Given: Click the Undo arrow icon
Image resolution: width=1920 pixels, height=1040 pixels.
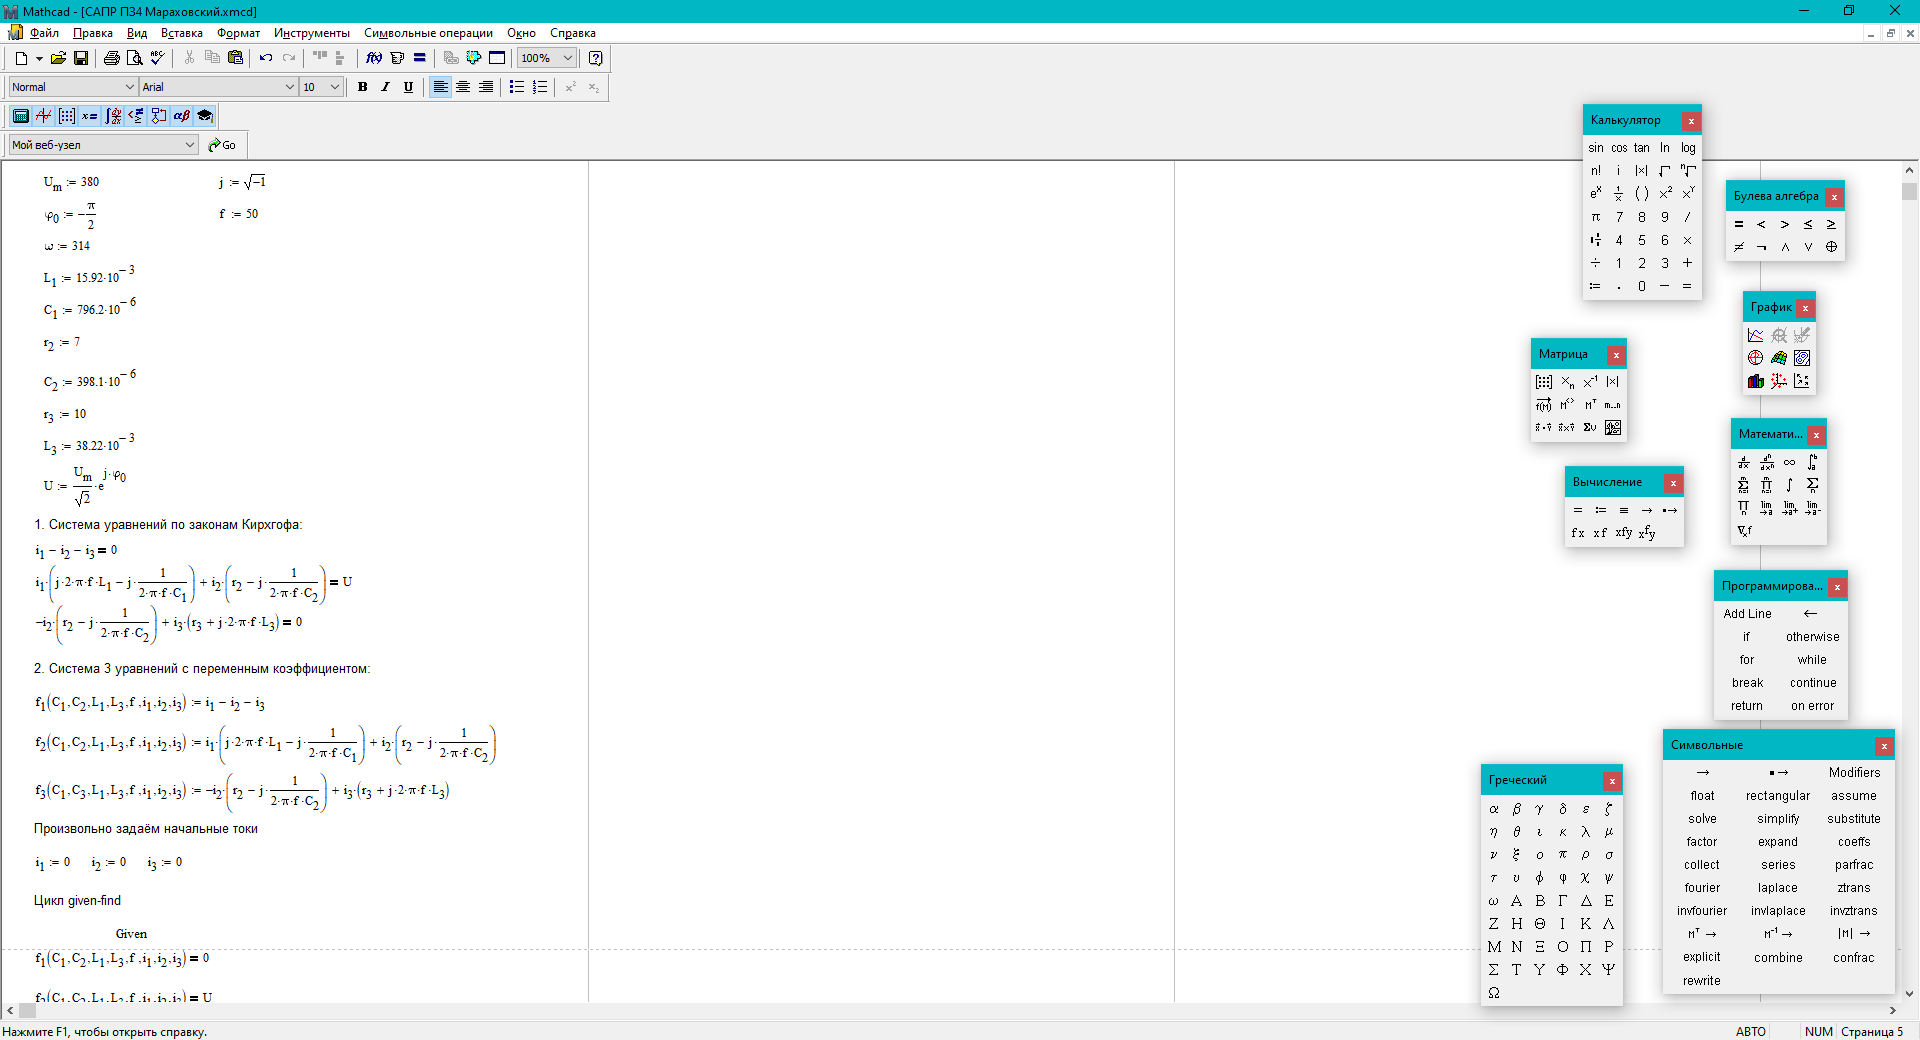Looking at the screenshot, I should [266, 58].
